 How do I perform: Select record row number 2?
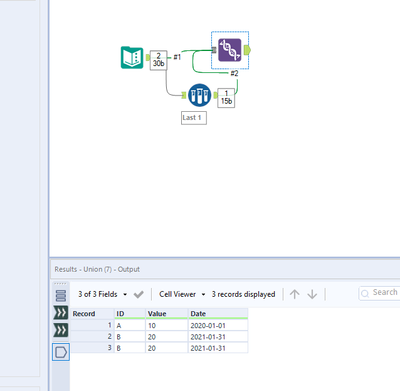[92, 337]
